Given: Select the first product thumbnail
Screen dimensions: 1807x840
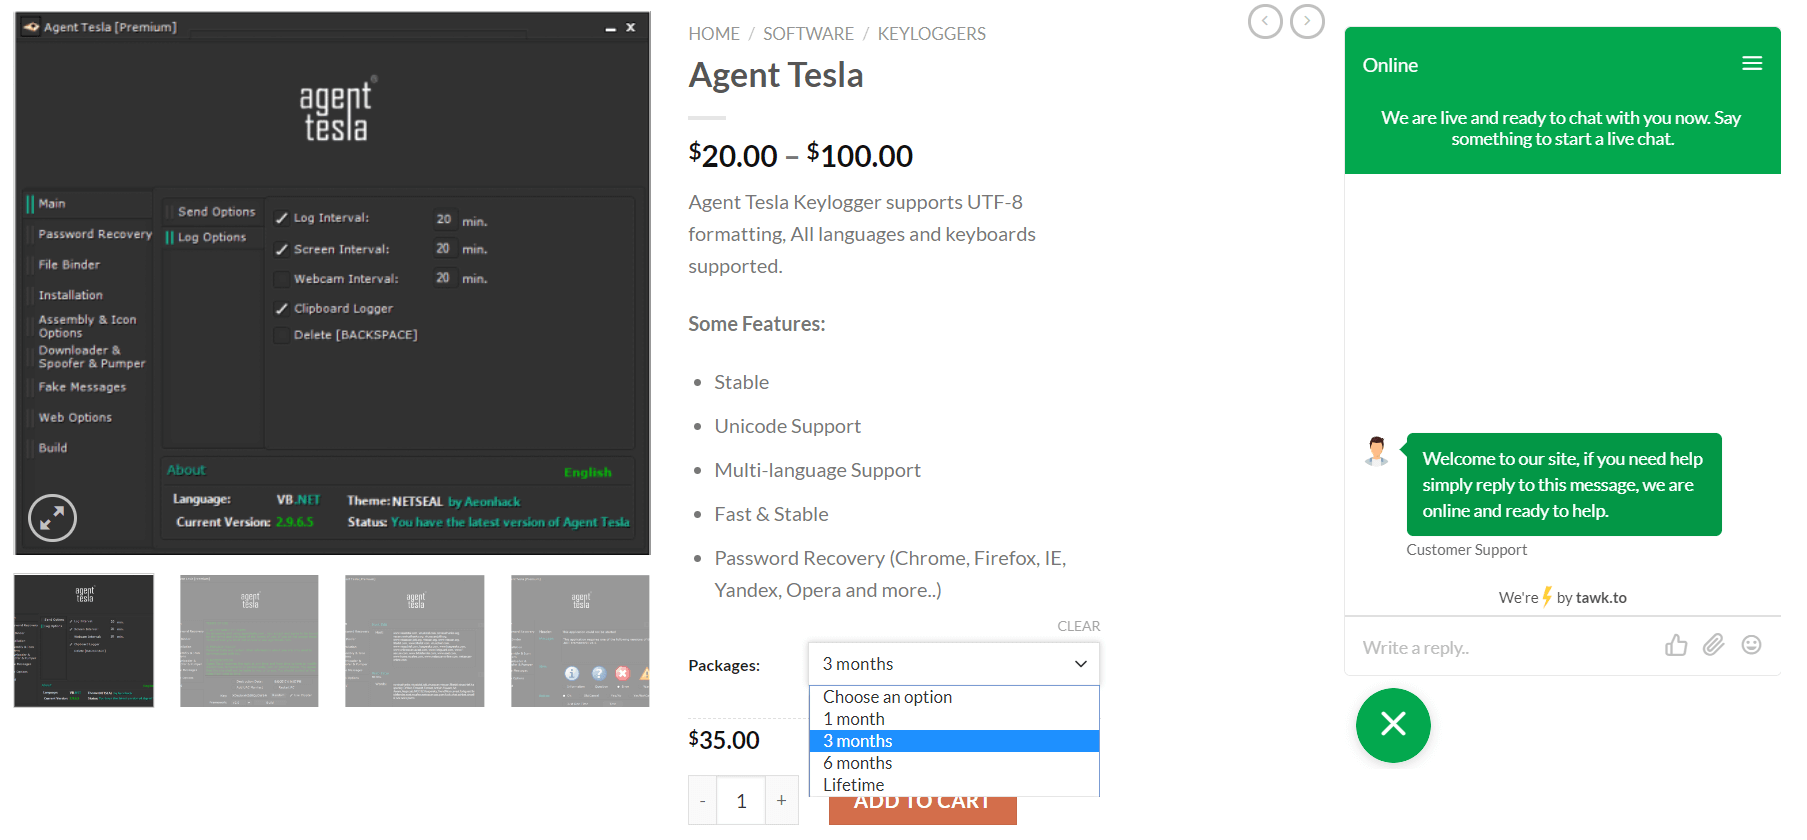Looking at the screenshot, I should point(84,641).
